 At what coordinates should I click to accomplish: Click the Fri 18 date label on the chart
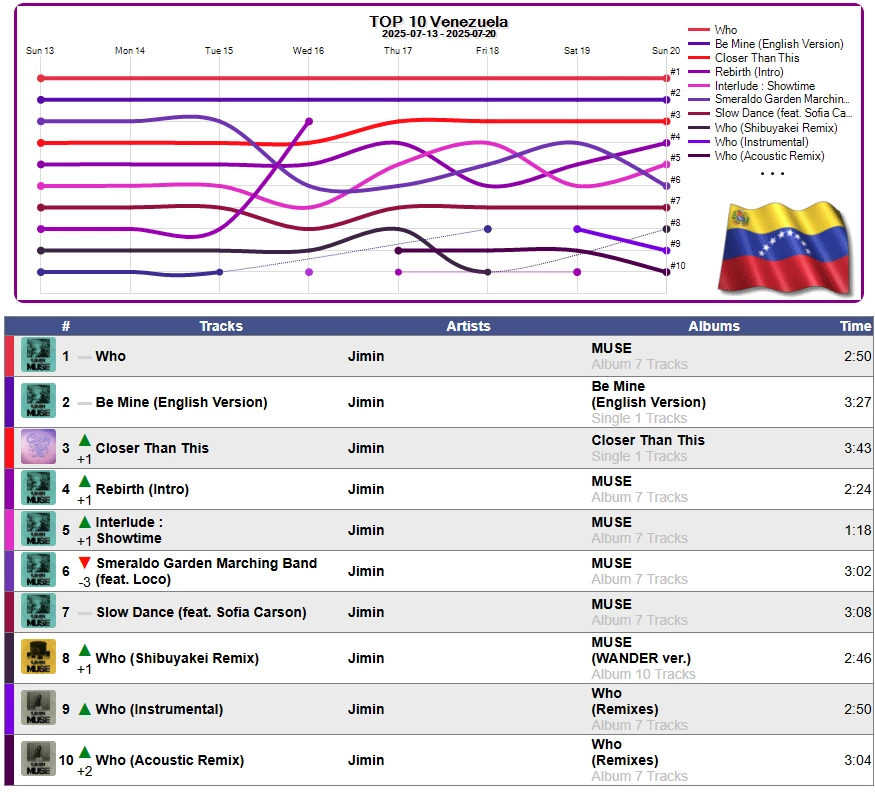pos(487,51)
